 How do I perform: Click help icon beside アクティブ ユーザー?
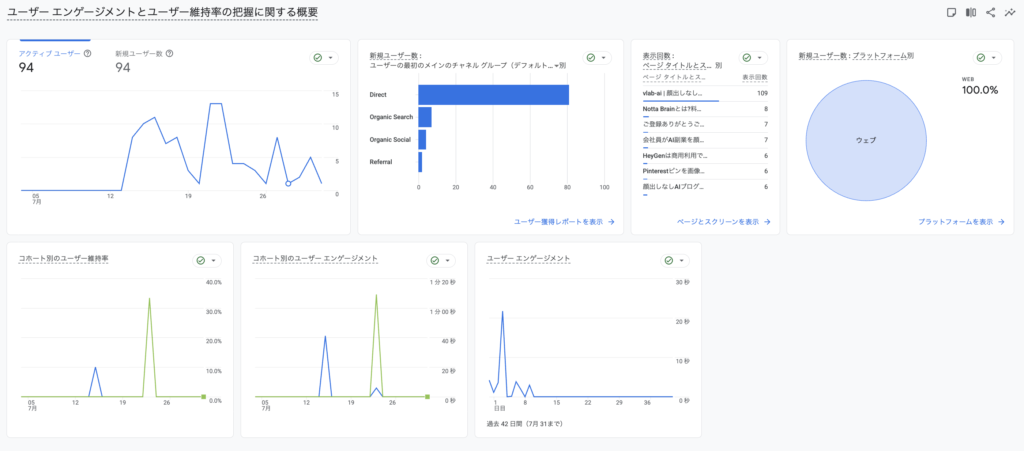tap(88, 54)
